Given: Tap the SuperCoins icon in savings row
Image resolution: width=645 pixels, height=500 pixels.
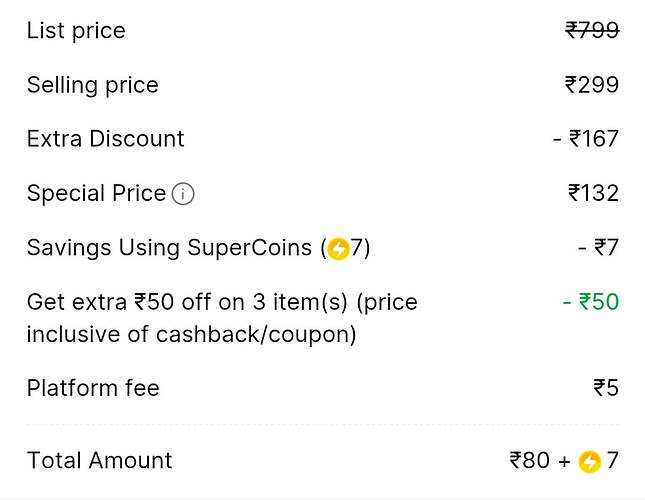Looking at the screenshot, I should pyautogui.click(x=338, y=249).
